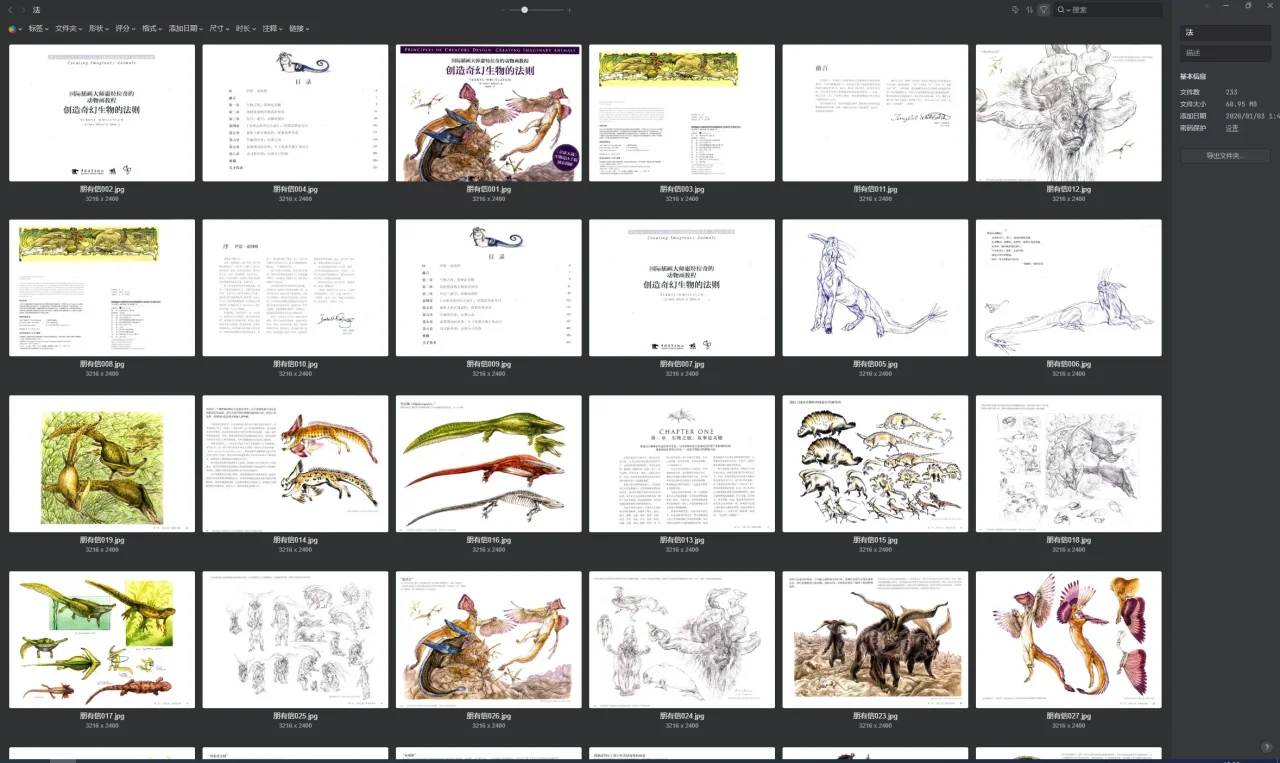This screenshot has width=1280, height=763.
Task: Expand the 链接 filter dropdown
Action: (x=300, y=29)
